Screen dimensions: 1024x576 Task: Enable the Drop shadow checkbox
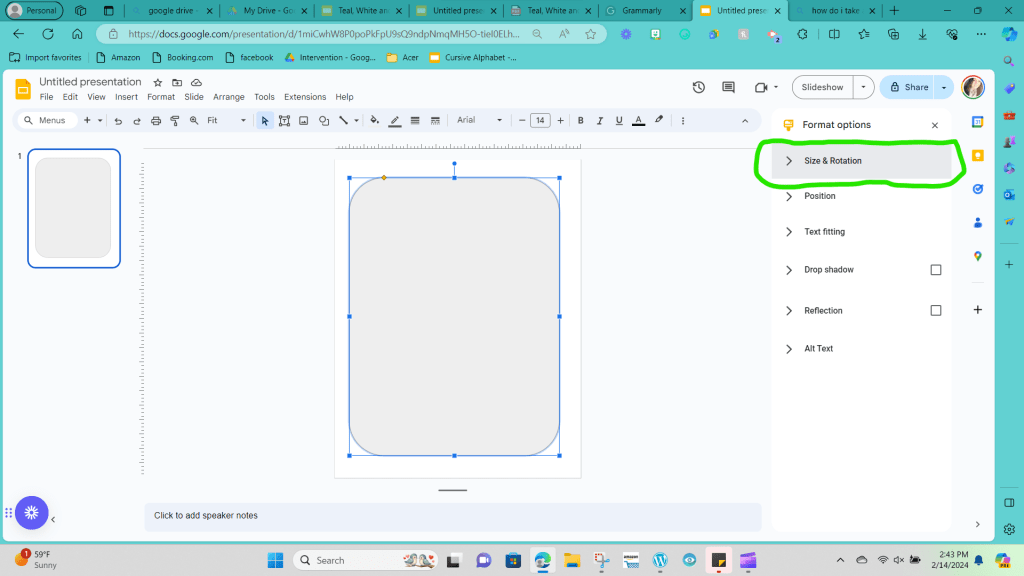coord(935,270)
